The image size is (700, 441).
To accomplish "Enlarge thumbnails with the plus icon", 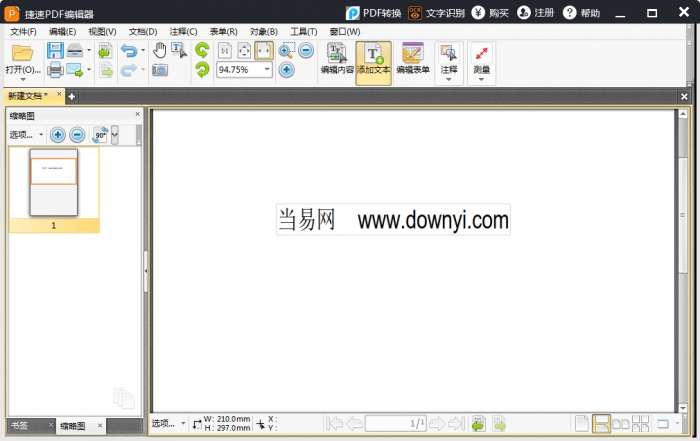I will (57, 134).
